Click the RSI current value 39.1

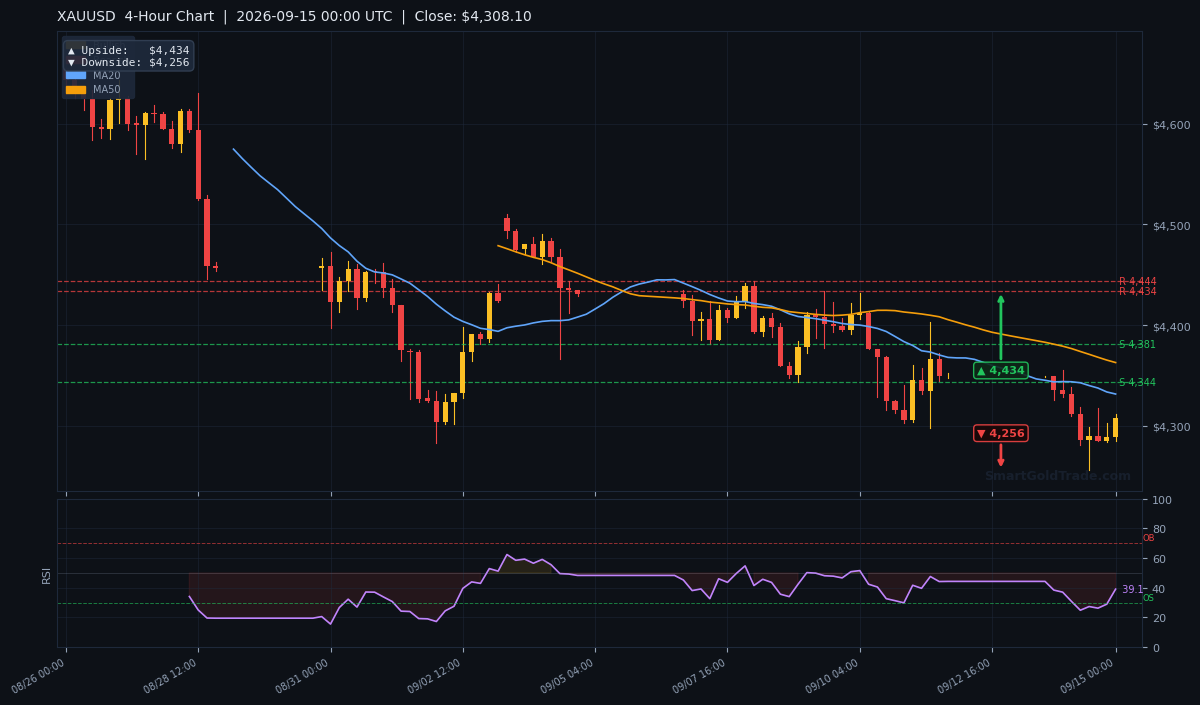coord(1131,590)
